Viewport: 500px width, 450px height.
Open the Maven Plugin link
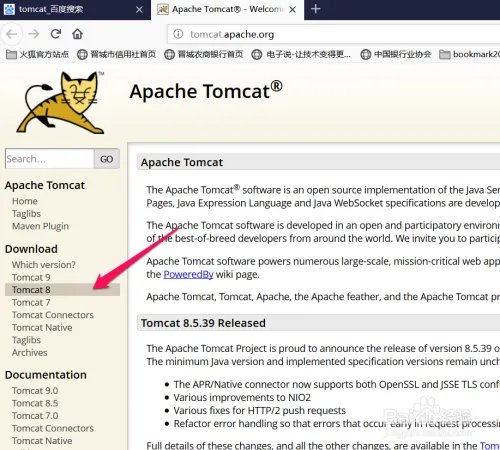coord(40,226)
